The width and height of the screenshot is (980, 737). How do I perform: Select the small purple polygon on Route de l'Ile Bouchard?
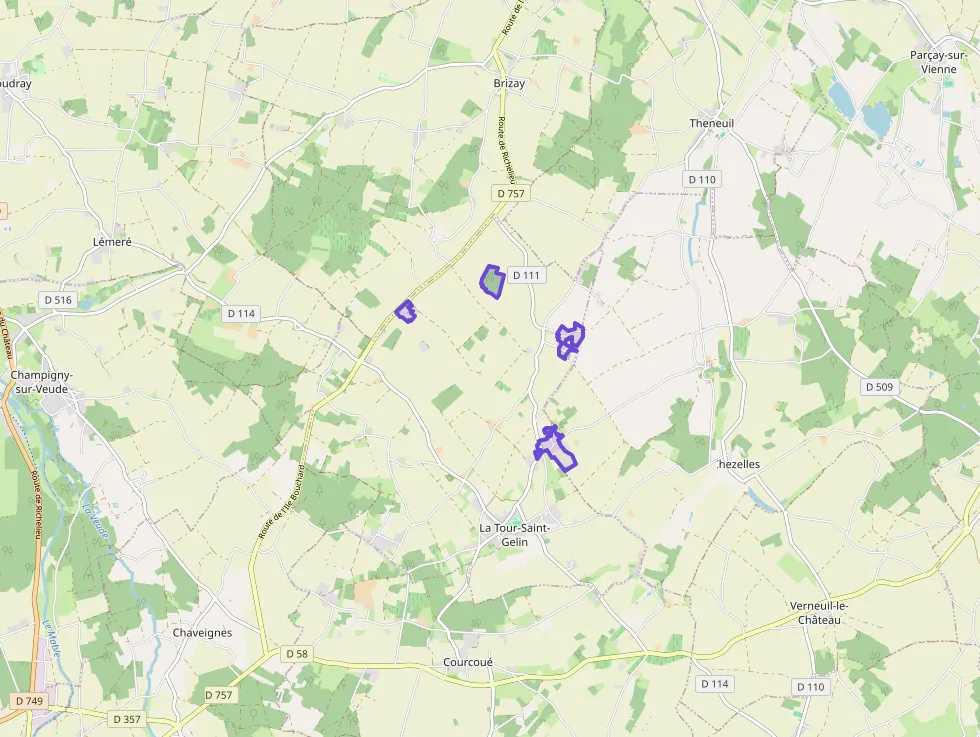point(406,311)
